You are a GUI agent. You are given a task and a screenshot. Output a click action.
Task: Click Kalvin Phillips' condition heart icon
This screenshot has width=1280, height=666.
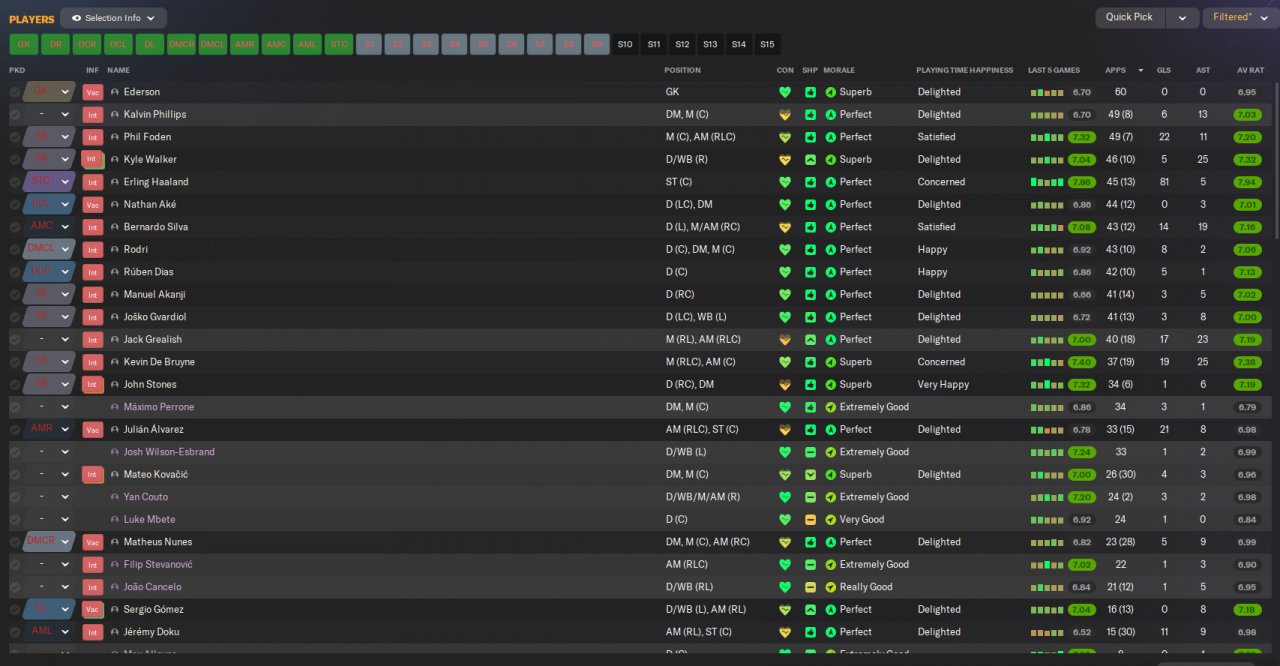[785, 114]
